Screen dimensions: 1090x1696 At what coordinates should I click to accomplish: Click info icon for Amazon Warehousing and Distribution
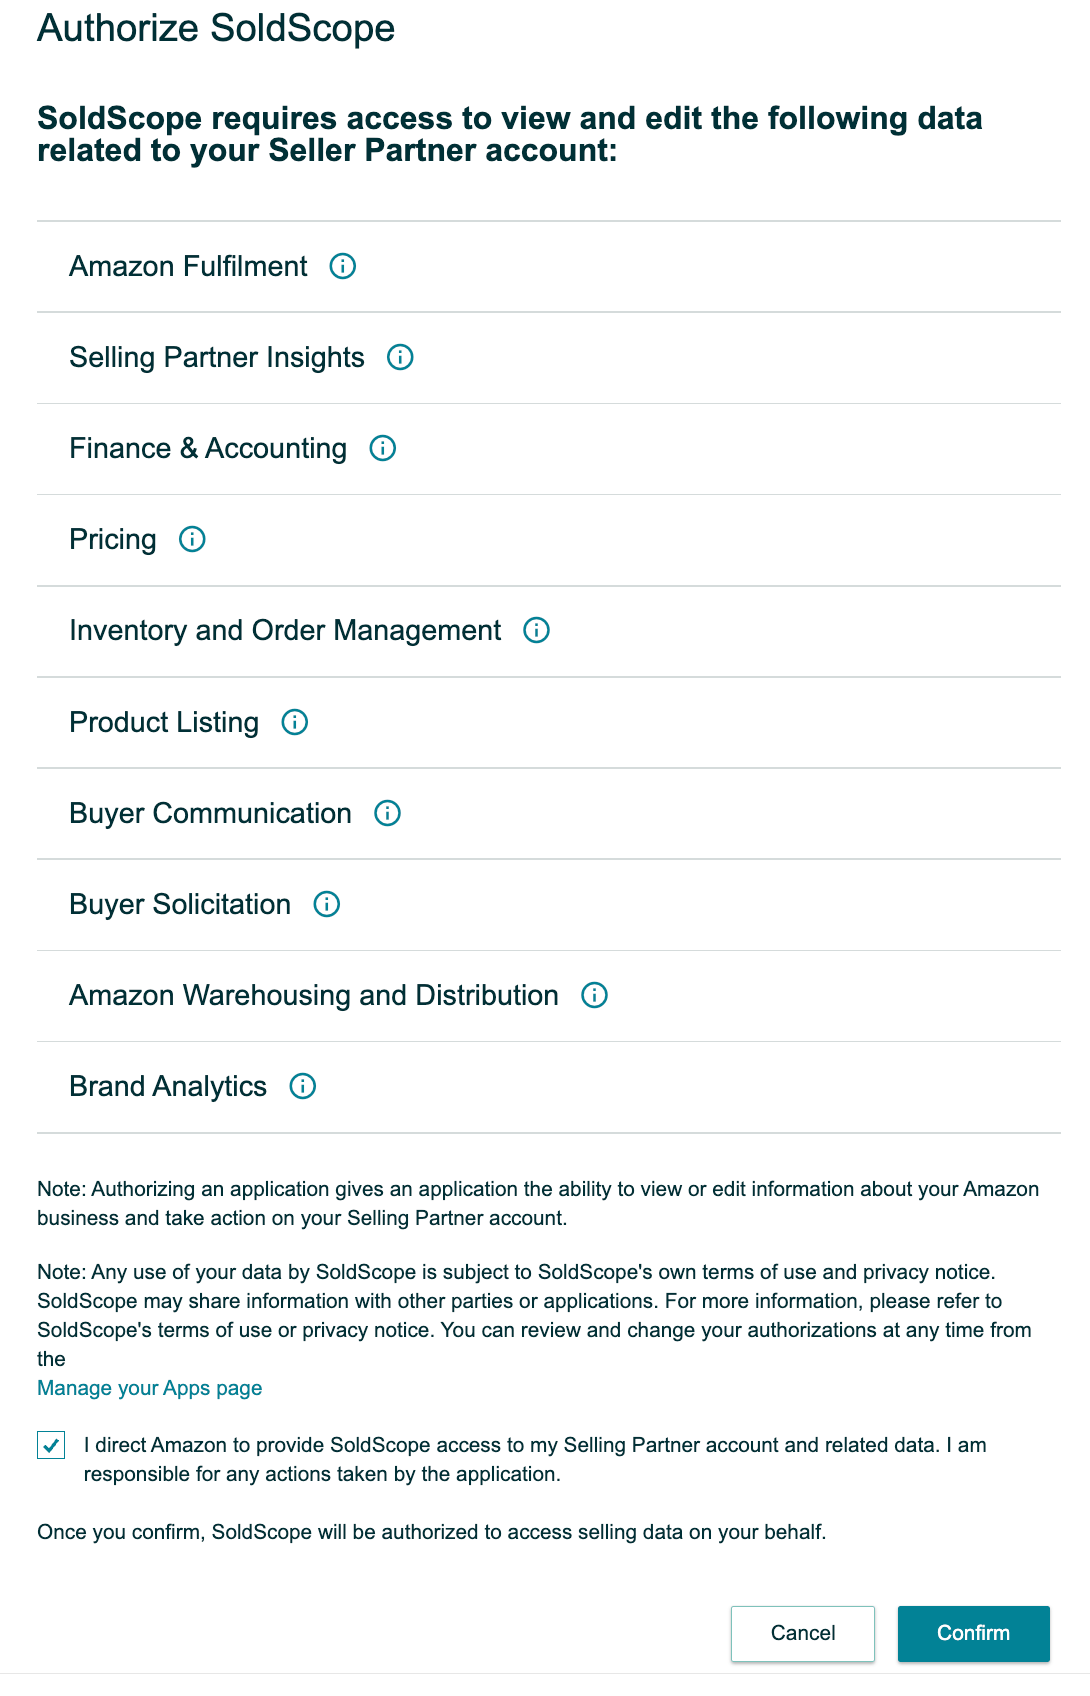coord(595,995)
